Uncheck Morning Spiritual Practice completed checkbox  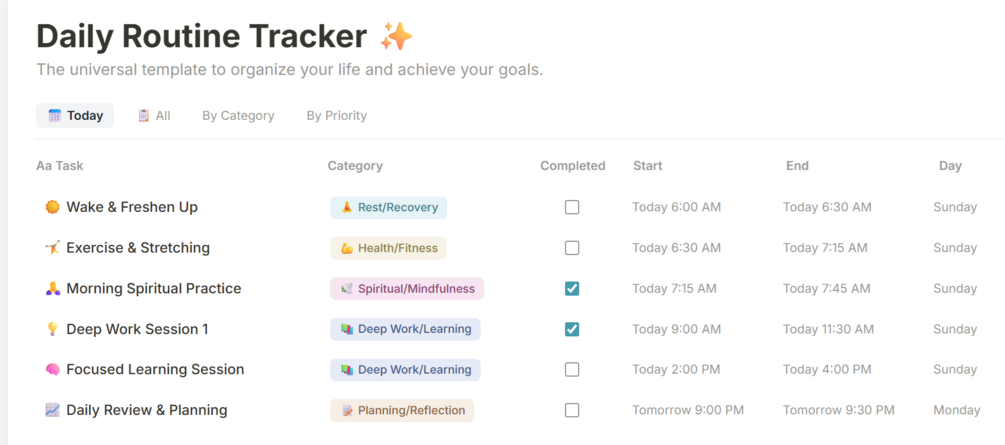pyautogui.click(x=572, y=288)
